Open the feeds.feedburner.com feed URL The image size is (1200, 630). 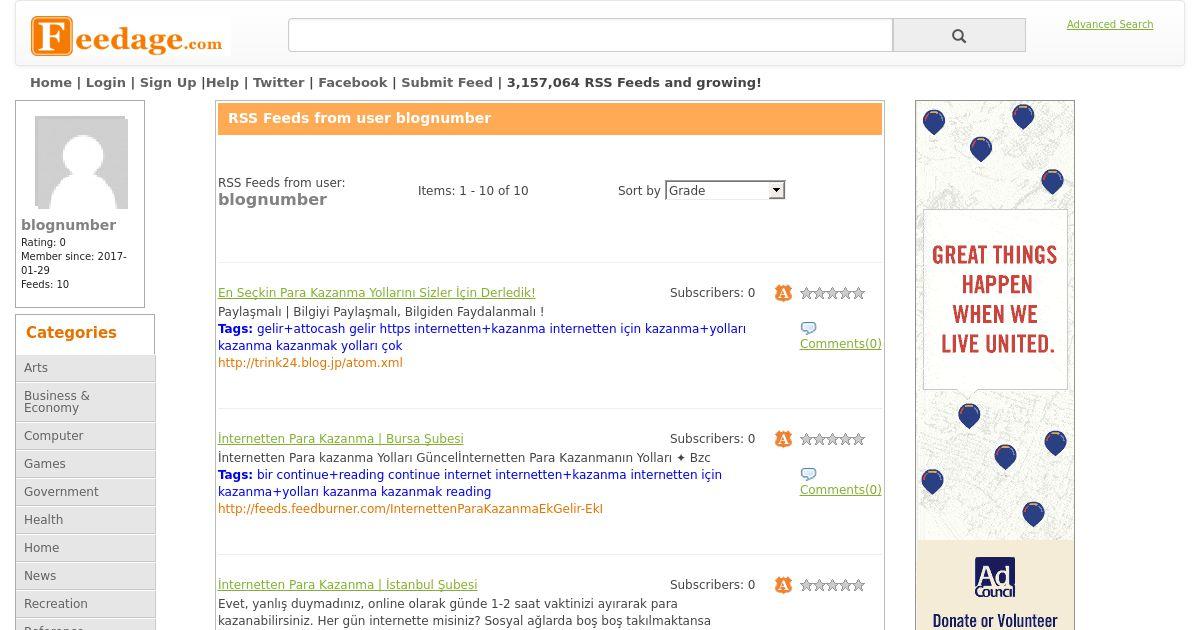(x=410, y=509)
